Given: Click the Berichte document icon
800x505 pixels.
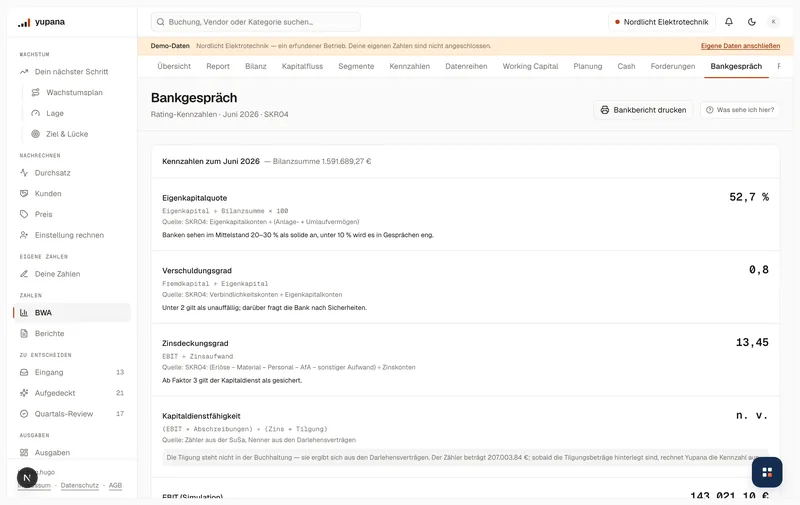Looking at the screenshot, I should [x=24, y=334].
